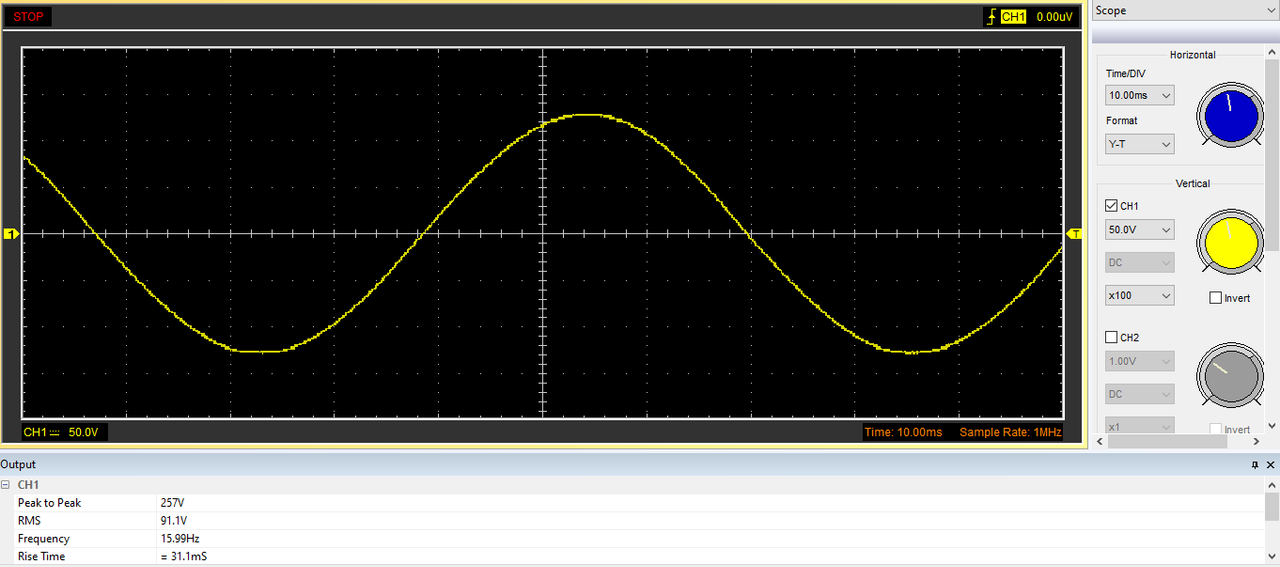
Task: Open the Time/DIV 10.00ms dropdown
Action: [x=1140, y=95]
